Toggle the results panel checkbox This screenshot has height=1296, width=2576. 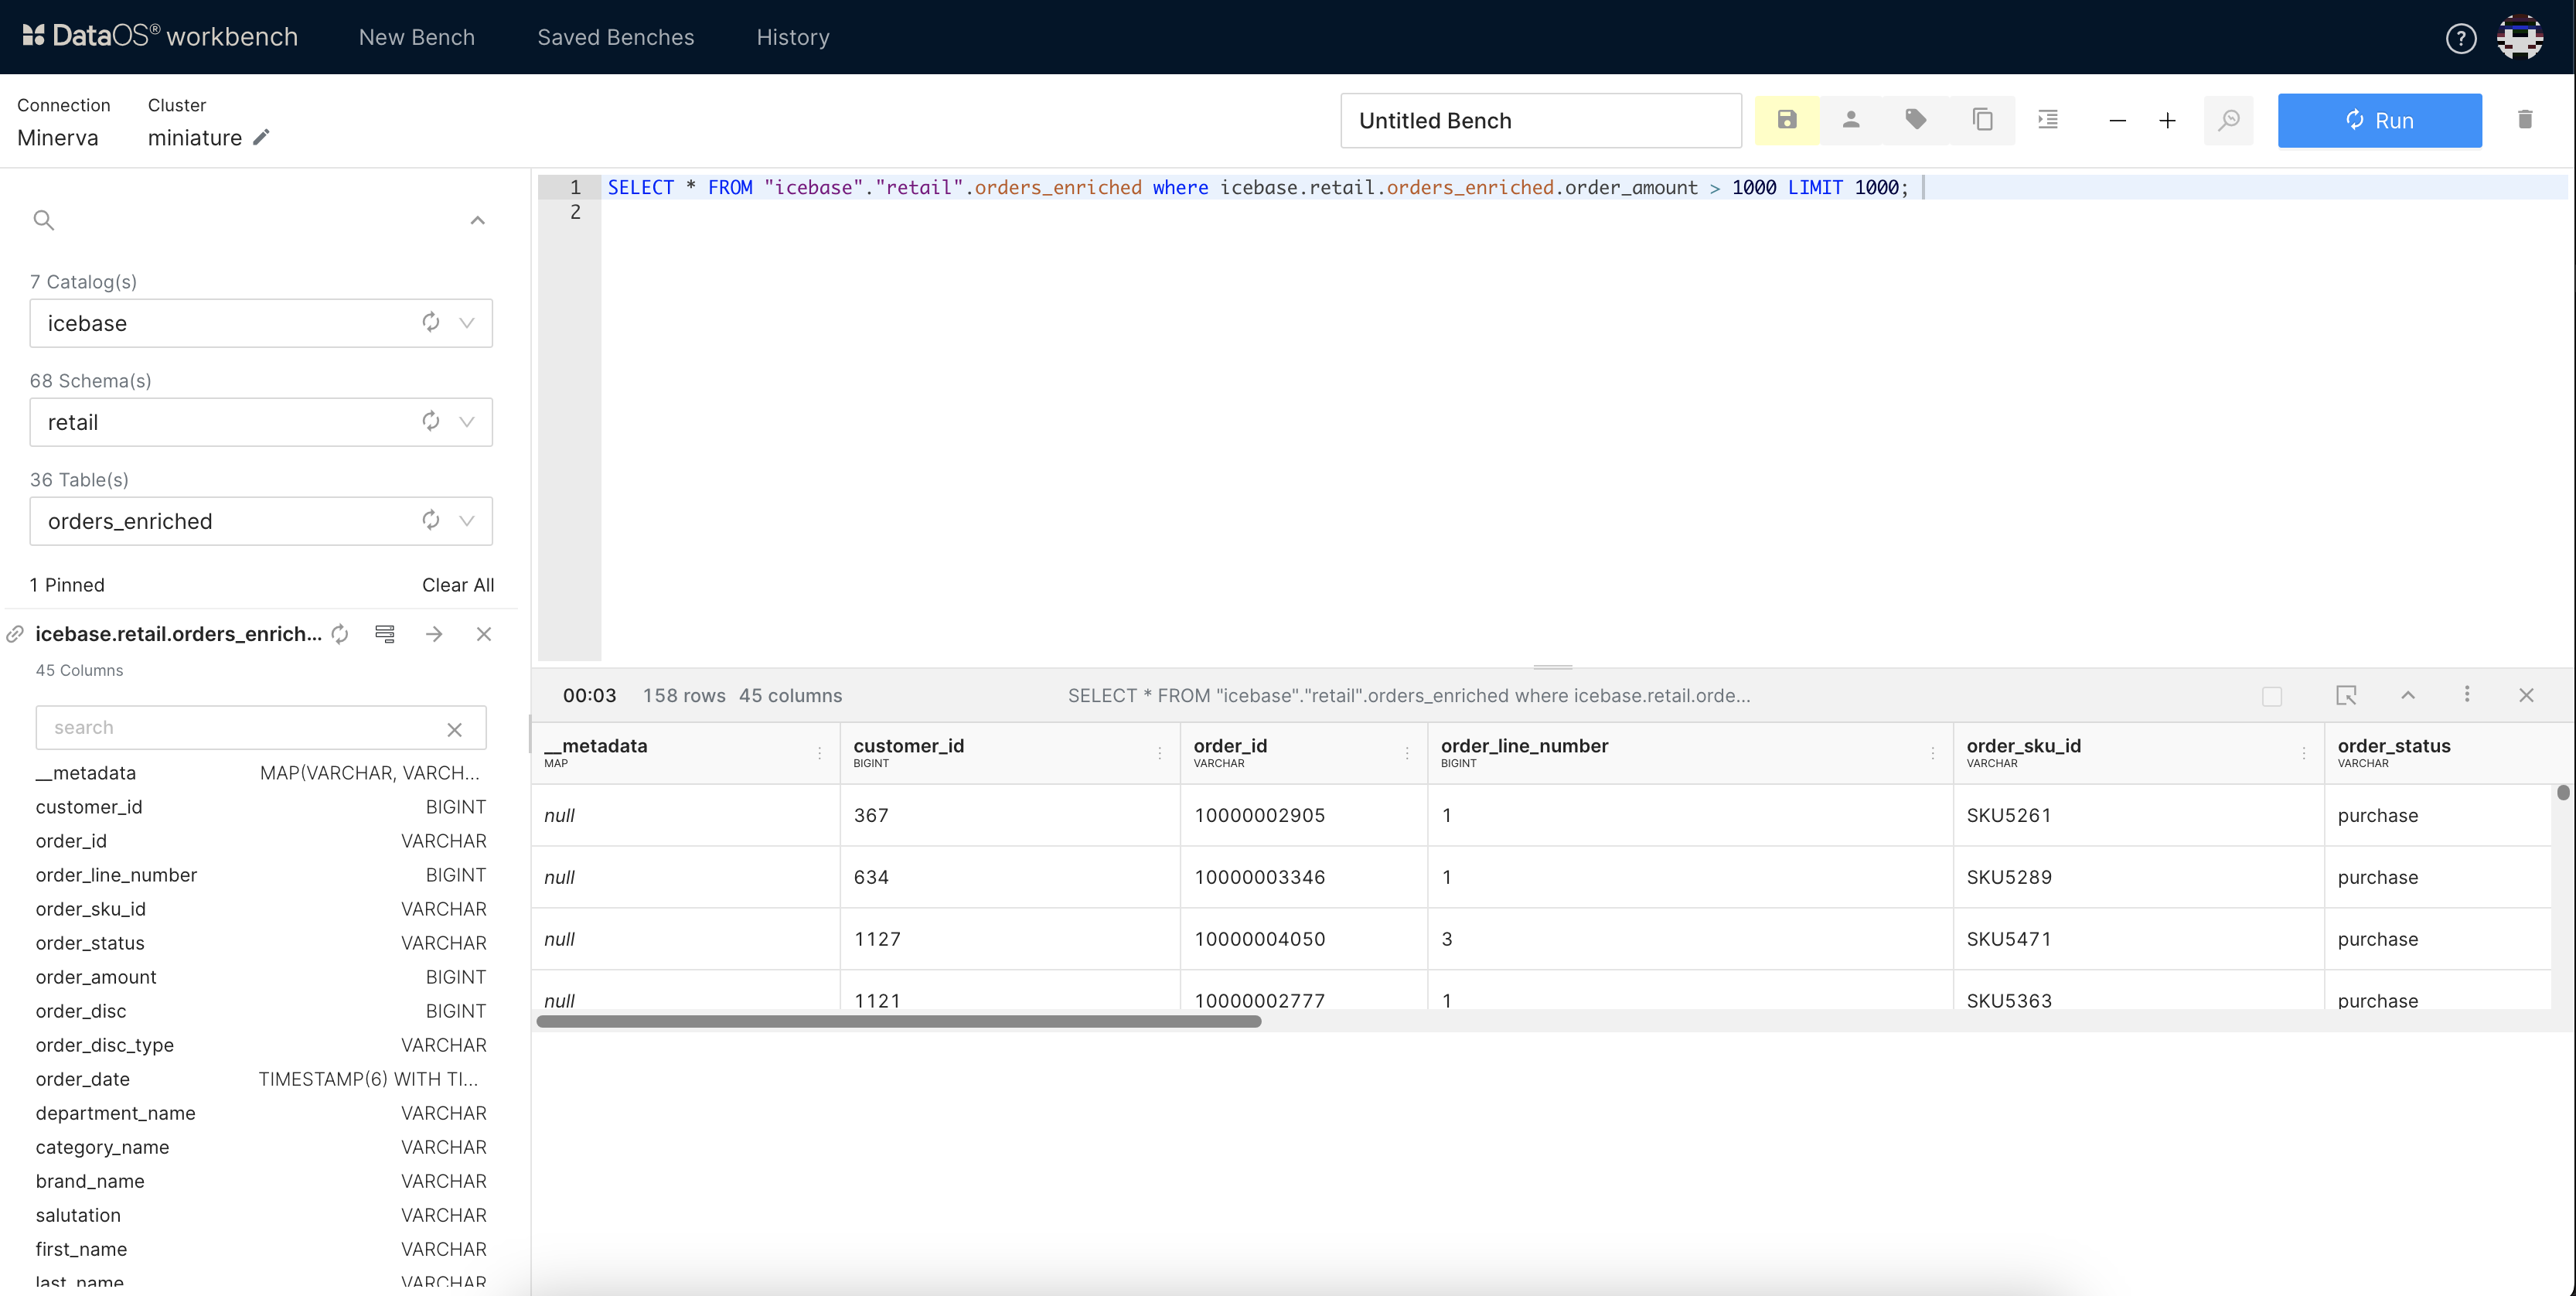coord(2272,696)
